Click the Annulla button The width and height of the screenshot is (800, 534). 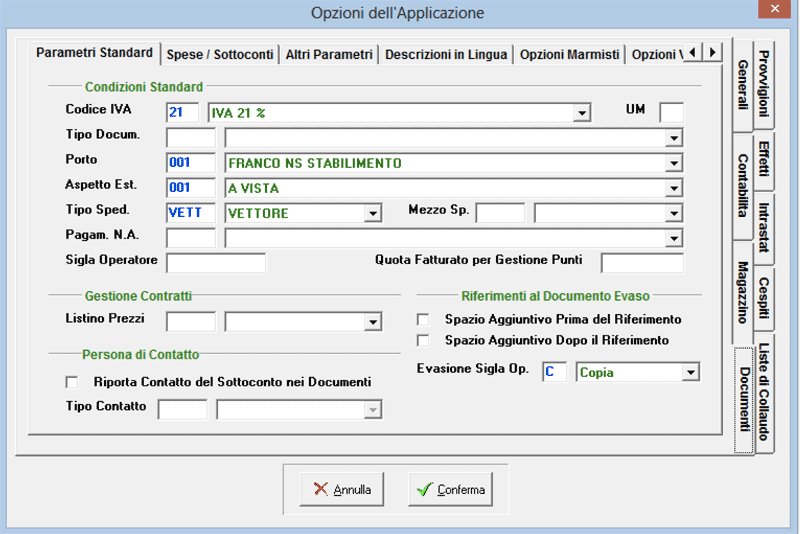click(342, 490)
